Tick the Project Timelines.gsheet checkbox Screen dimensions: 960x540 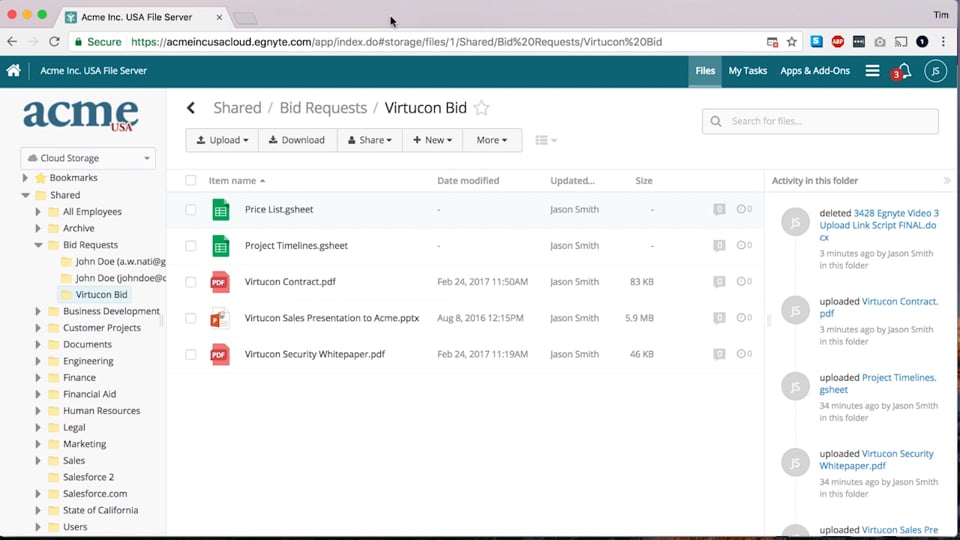(191, 246)
